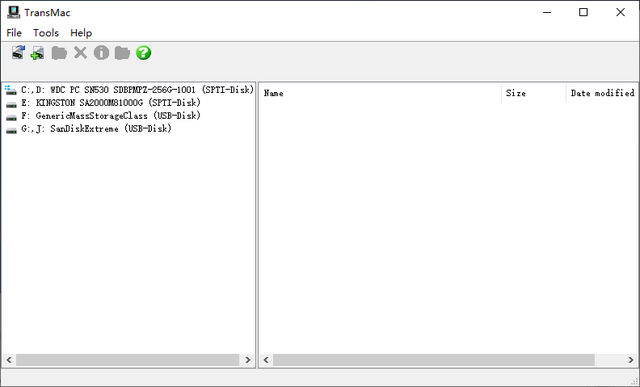Click the grey info properties toolbar icon
Screen dimensions: 640x387
coord(101,53)
